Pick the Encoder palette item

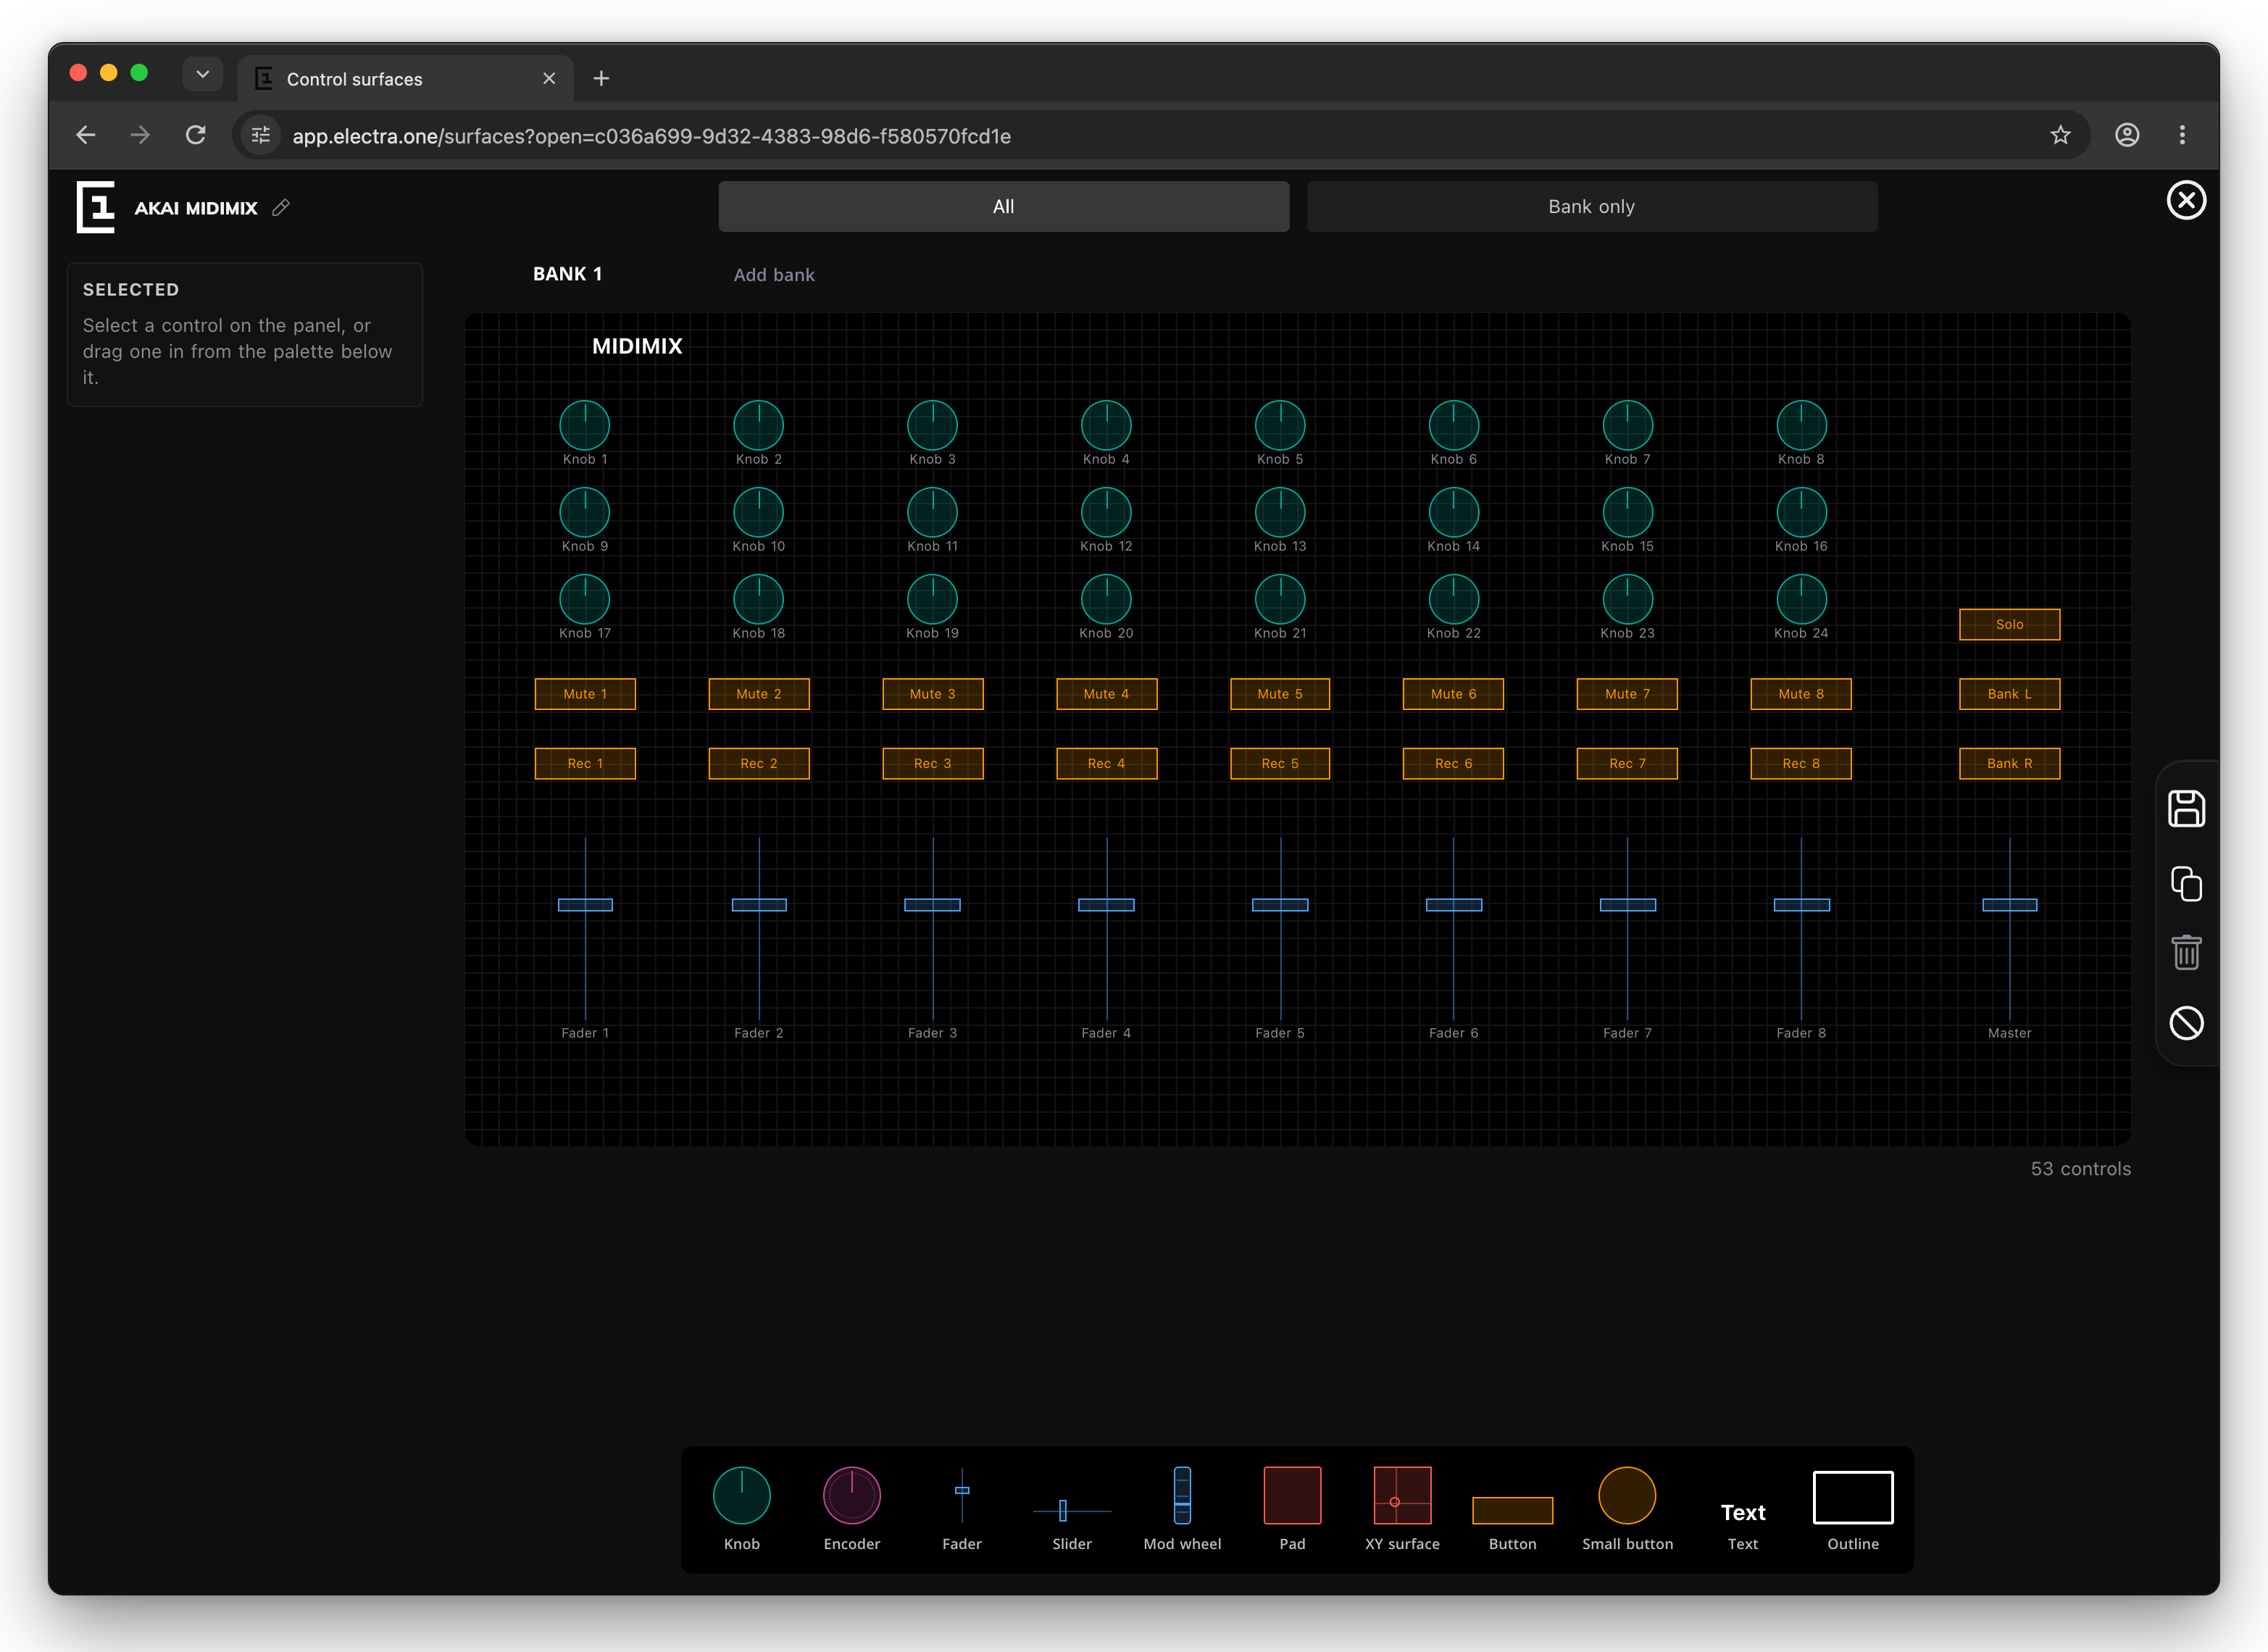851,1508
